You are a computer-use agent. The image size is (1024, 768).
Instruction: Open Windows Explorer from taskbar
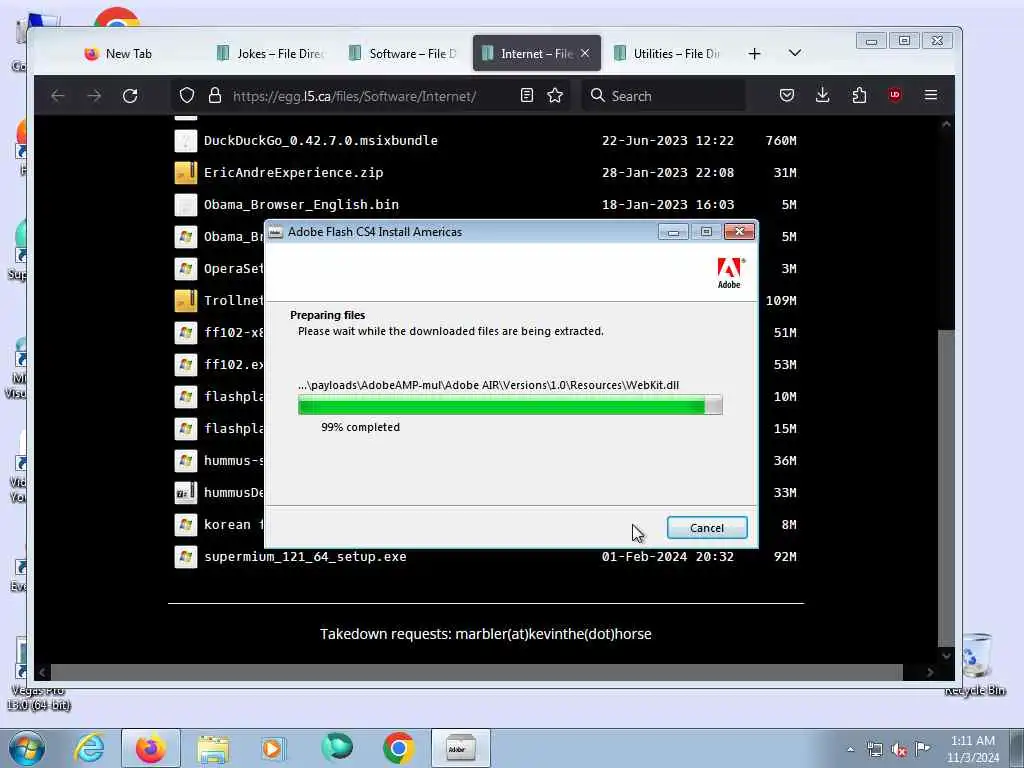click(213, 748)
